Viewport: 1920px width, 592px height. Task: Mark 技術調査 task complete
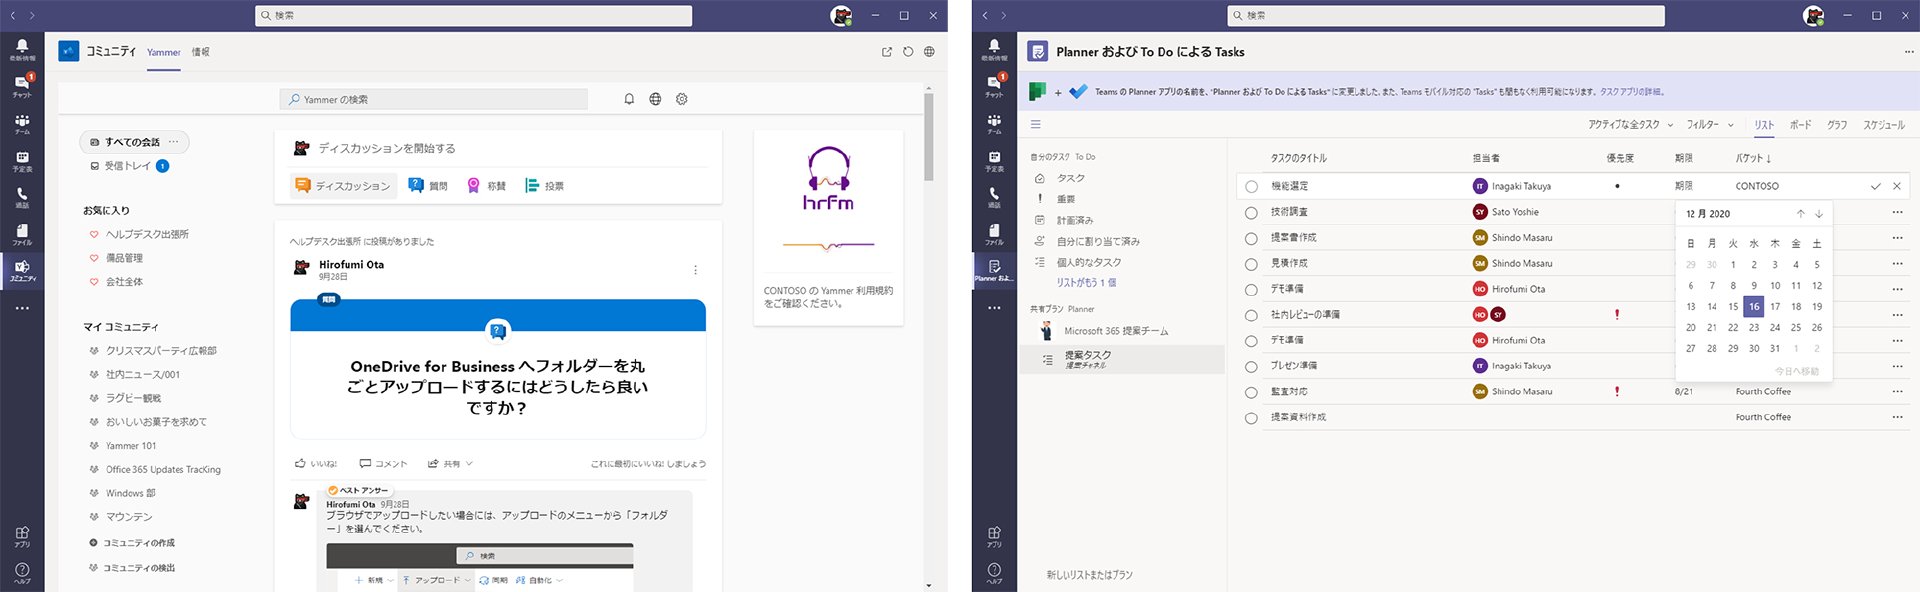1251,212
